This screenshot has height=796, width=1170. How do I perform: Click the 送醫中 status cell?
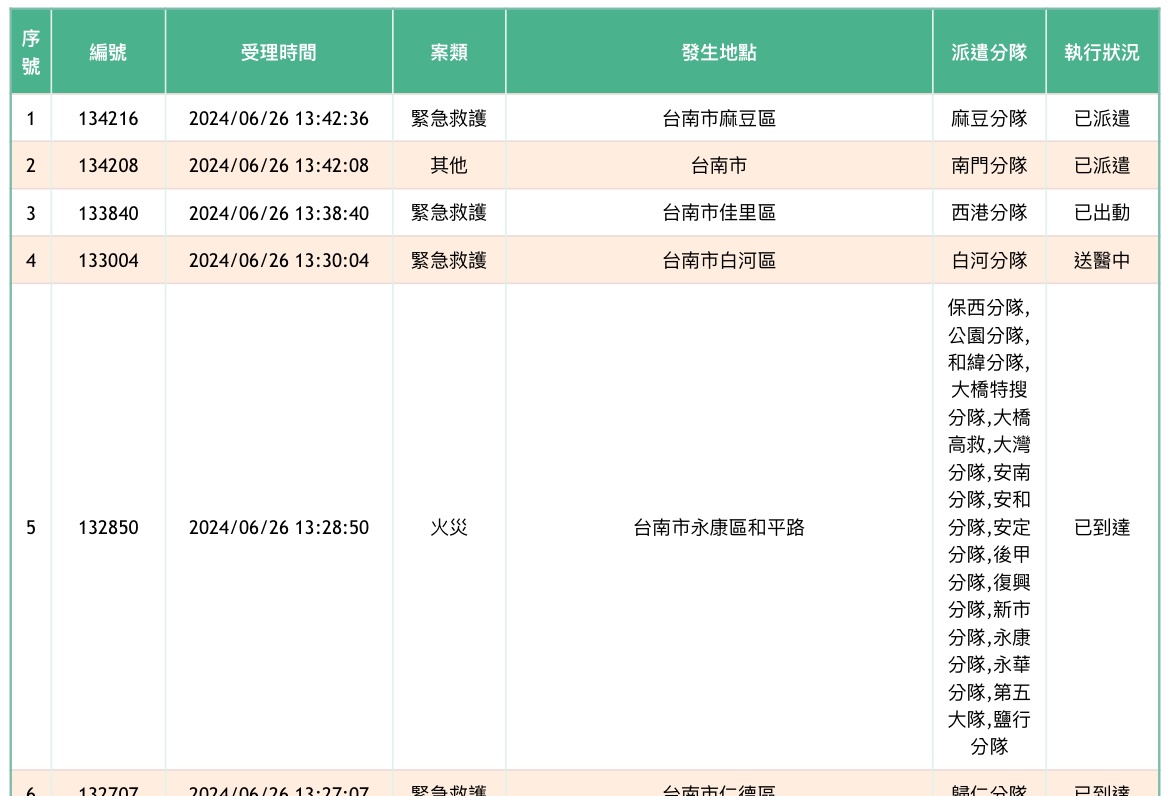[x=1102, y=261]
